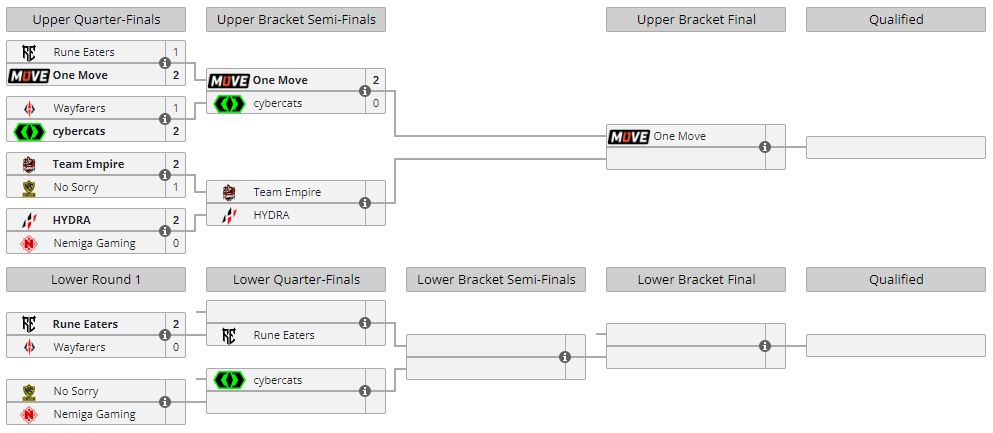Image resolution: width=993 pixels, height=433 pixels.
Task: Show details of Team Empire vs No Sorry match
Action: pyautogui.click(x=165, y=175)
